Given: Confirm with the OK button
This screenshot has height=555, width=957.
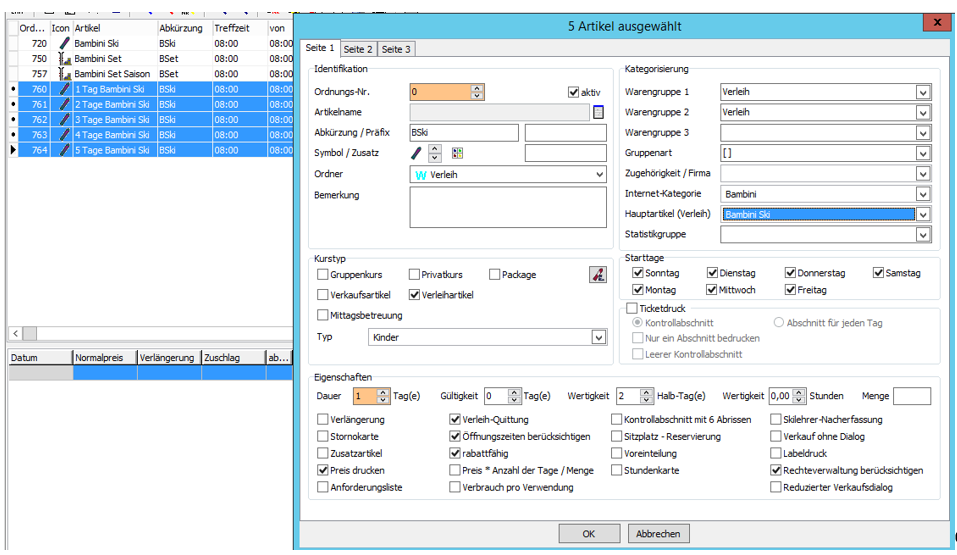Looking at the screenshot, I should 588,534.
